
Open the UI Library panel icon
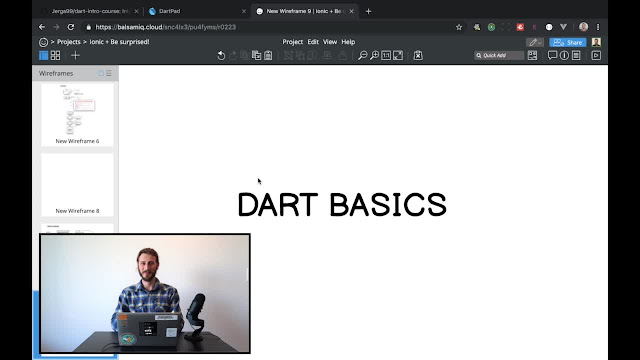coord(532,56)
